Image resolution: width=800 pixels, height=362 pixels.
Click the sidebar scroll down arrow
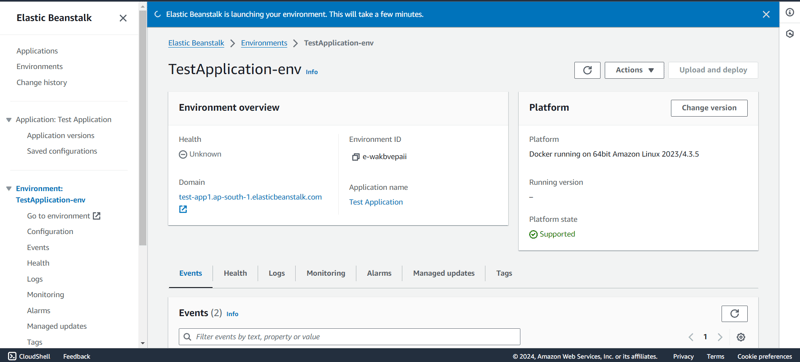click(x=142, y=344)
